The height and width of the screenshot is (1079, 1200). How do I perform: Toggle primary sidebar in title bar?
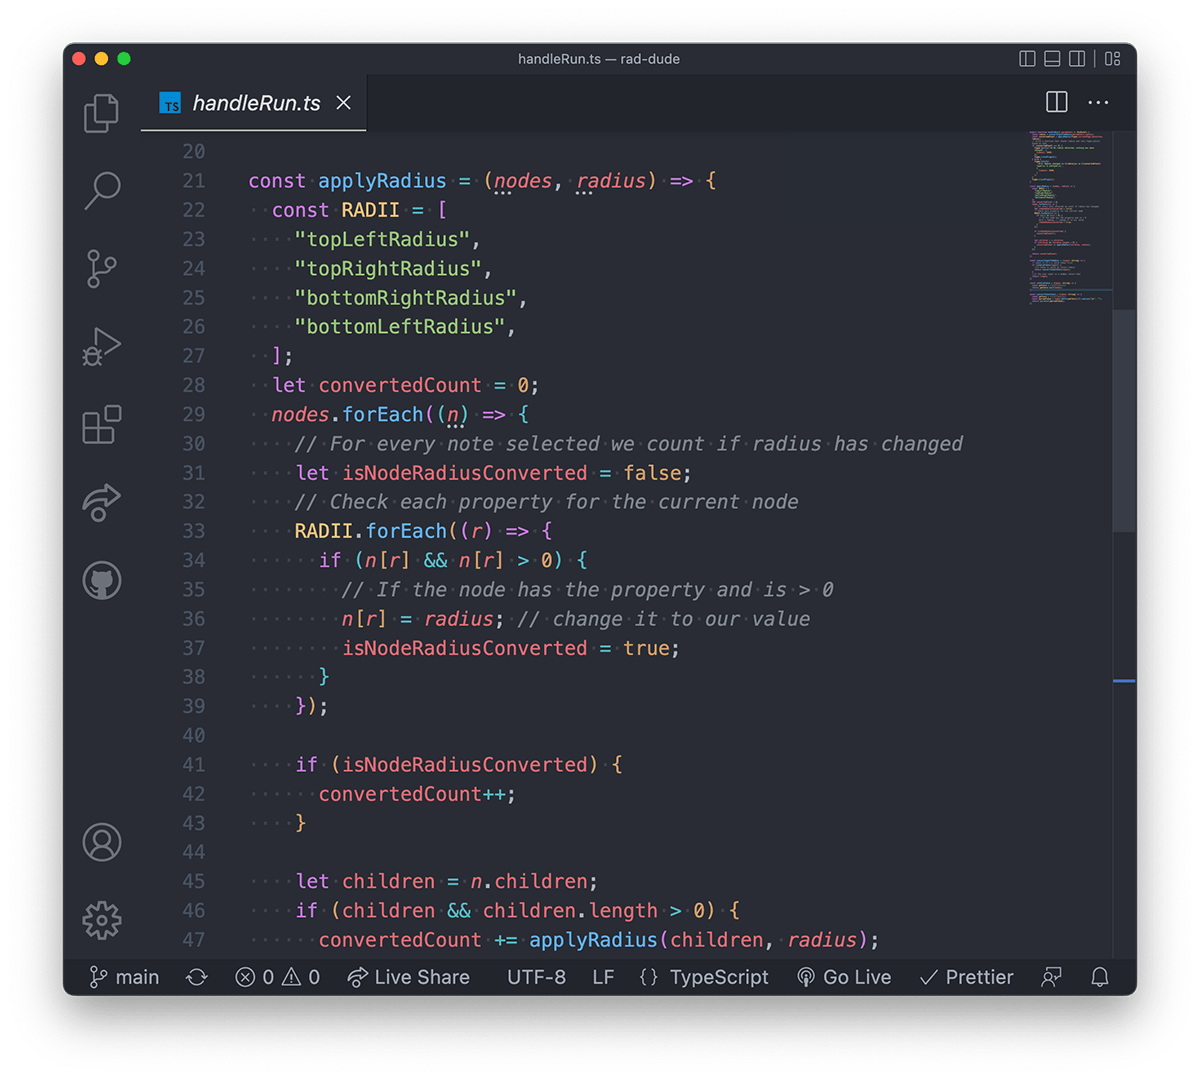click(1027, 59)
